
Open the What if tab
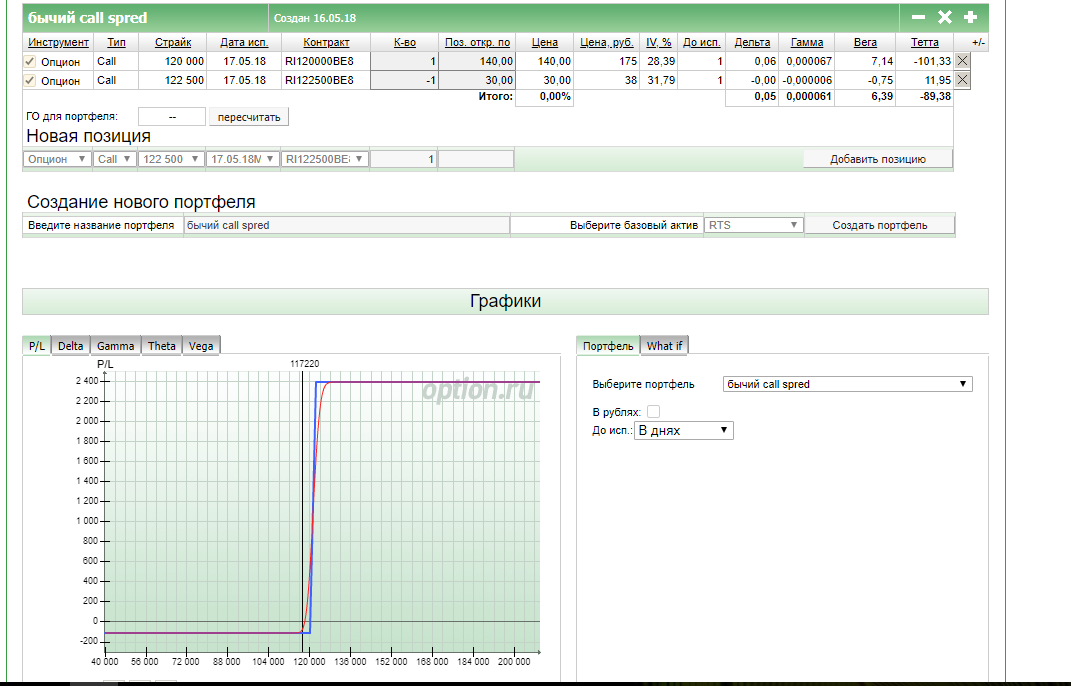664,346
